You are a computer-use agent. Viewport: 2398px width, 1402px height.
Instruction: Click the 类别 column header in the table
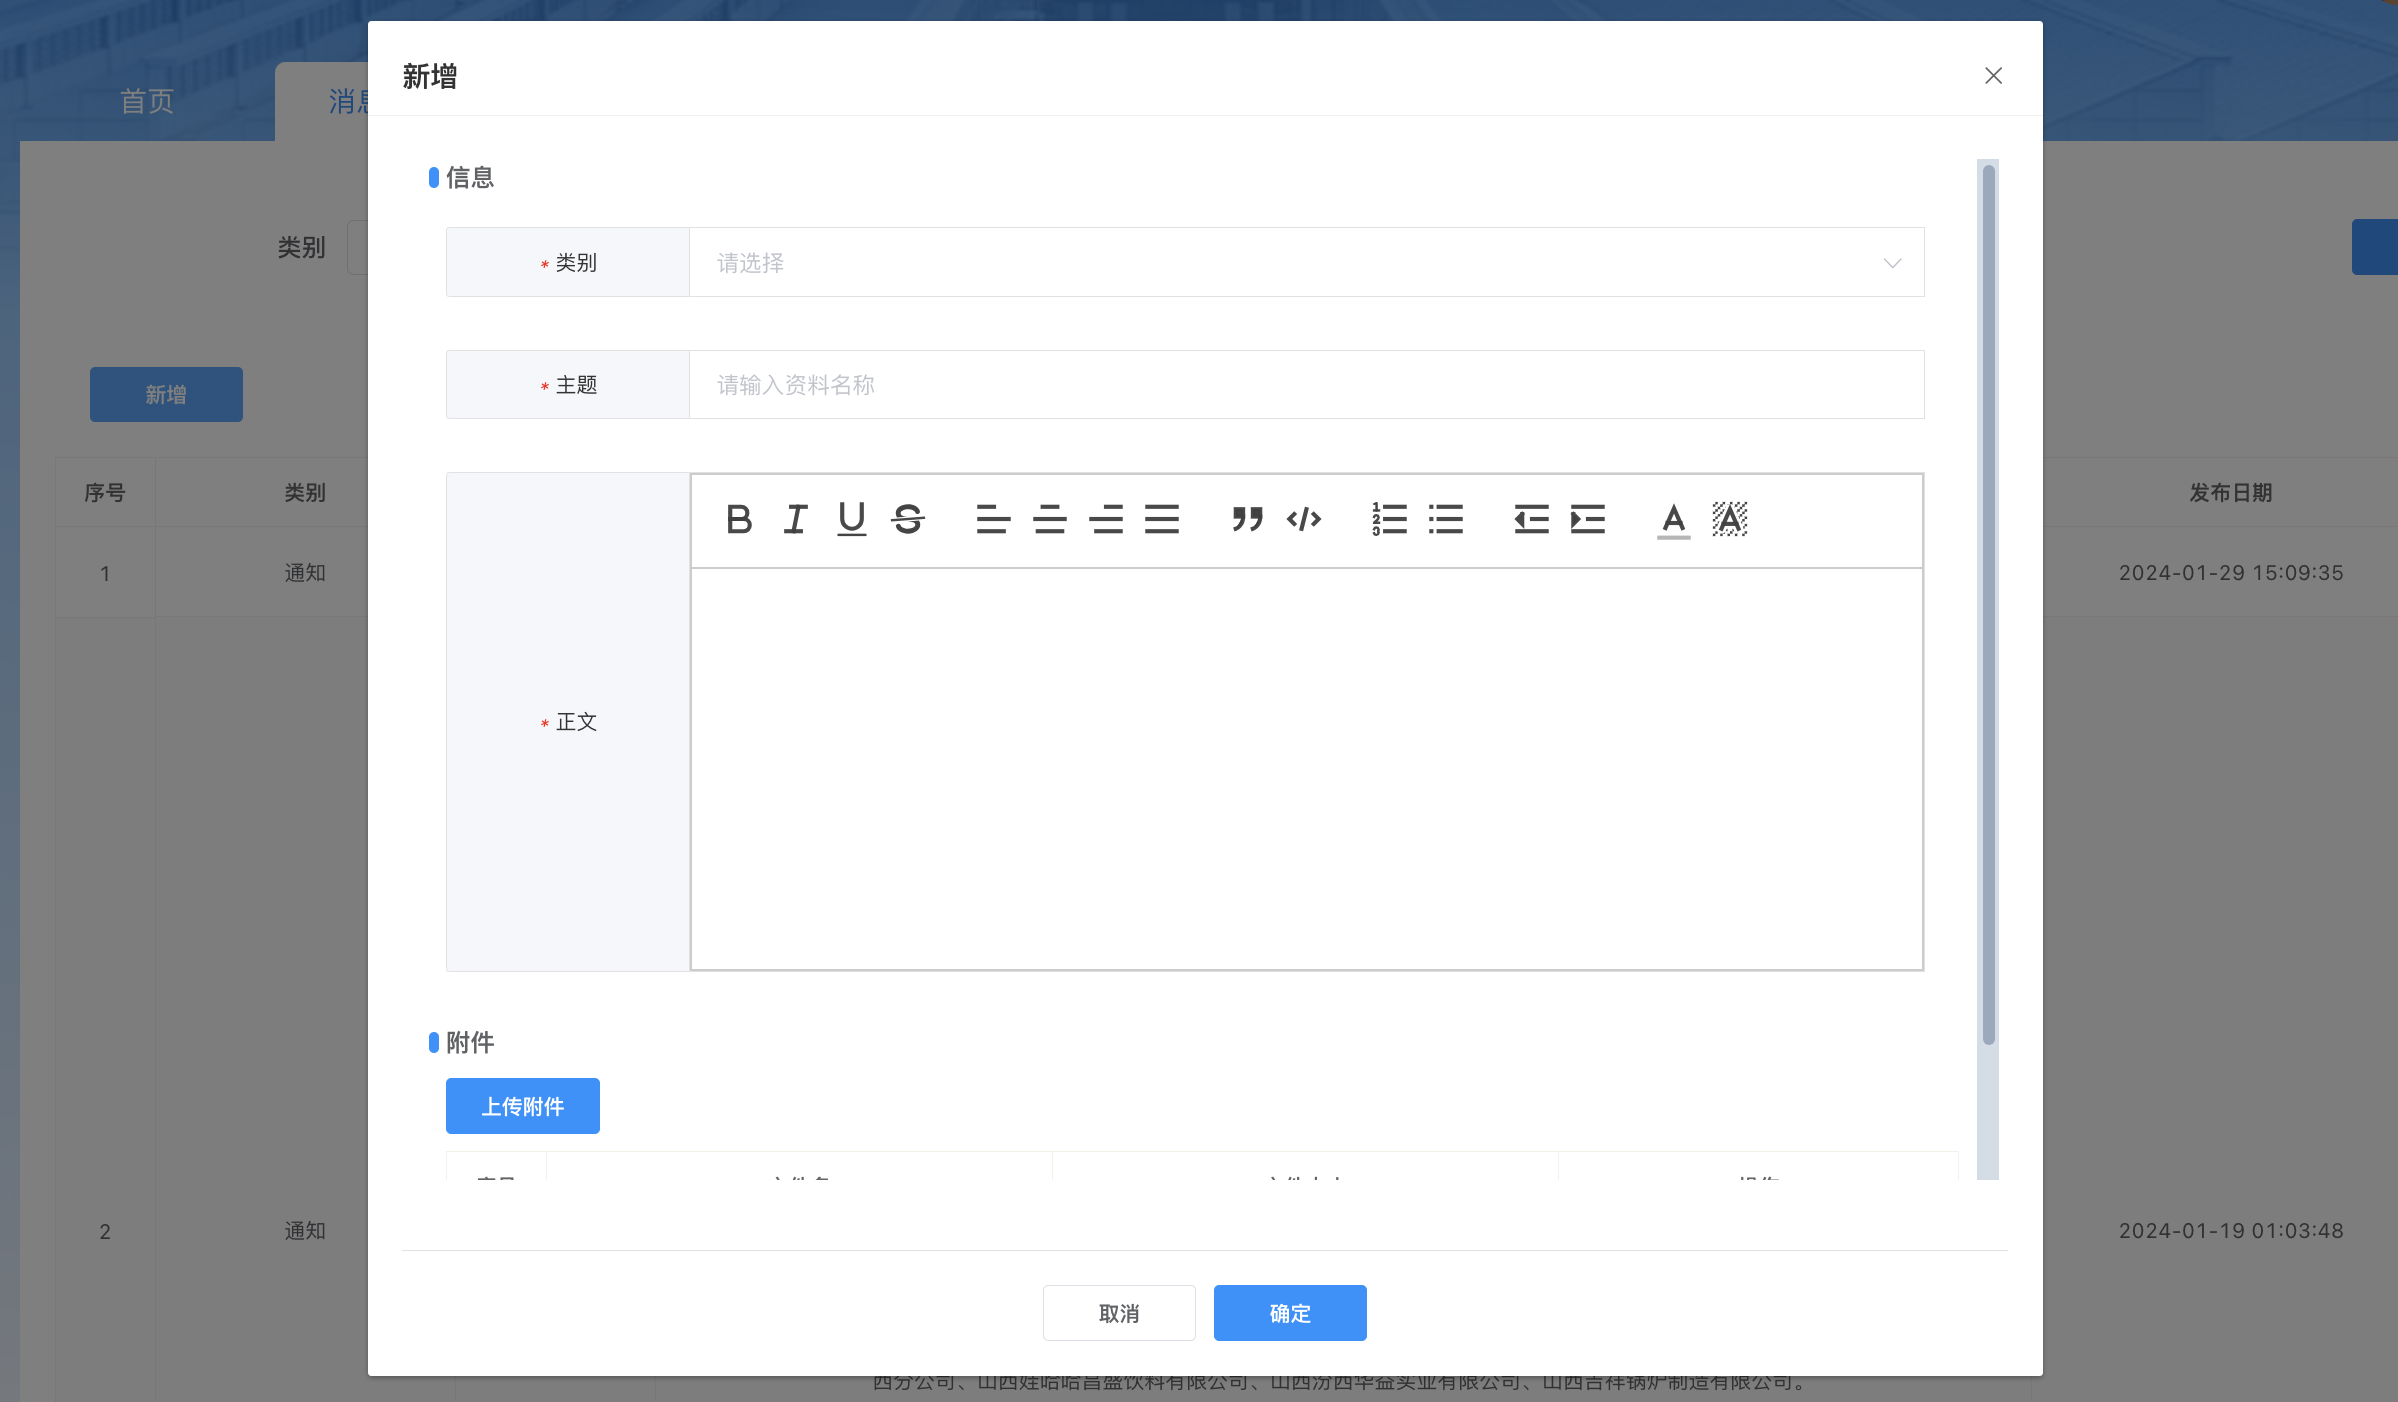click(x=305, y=492)
